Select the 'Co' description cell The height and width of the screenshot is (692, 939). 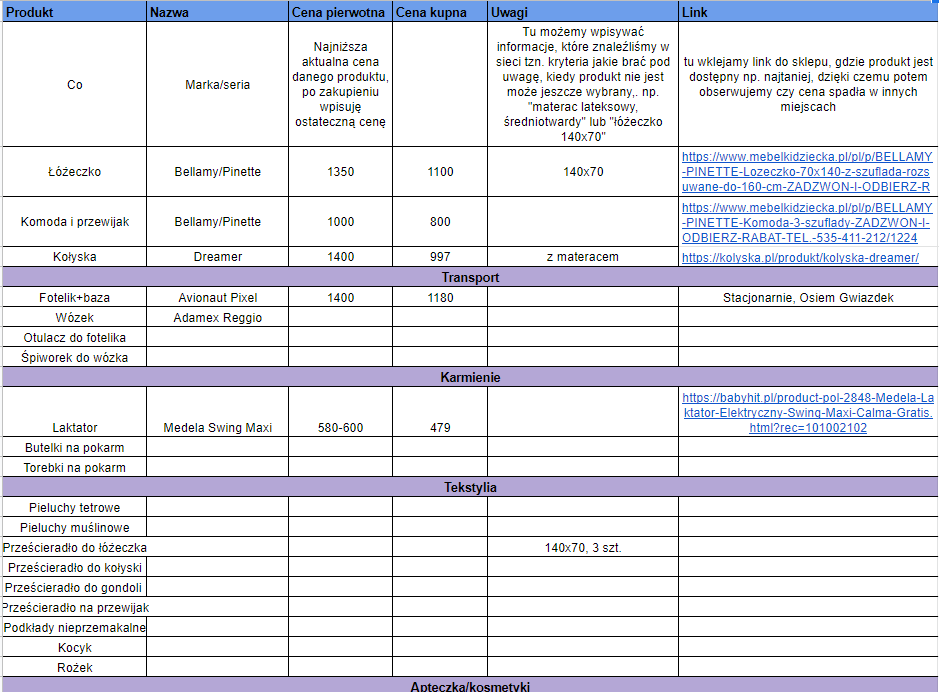click(74, 84)
